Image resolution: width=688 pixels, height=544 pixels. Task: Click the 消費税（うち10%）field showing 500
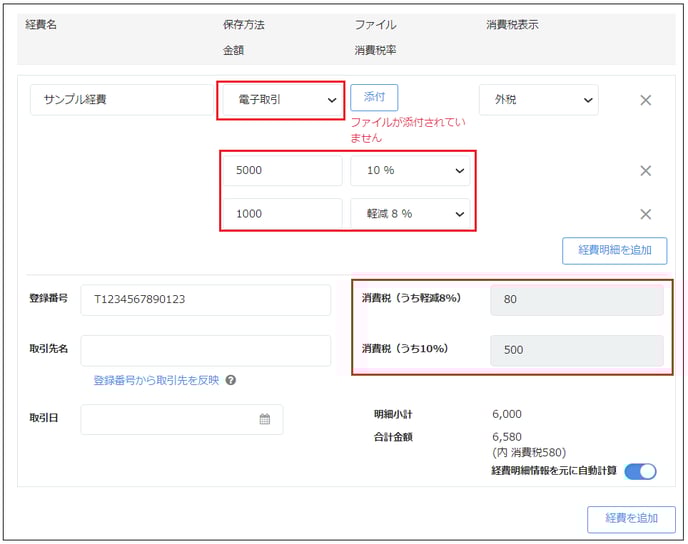point(577,351)
